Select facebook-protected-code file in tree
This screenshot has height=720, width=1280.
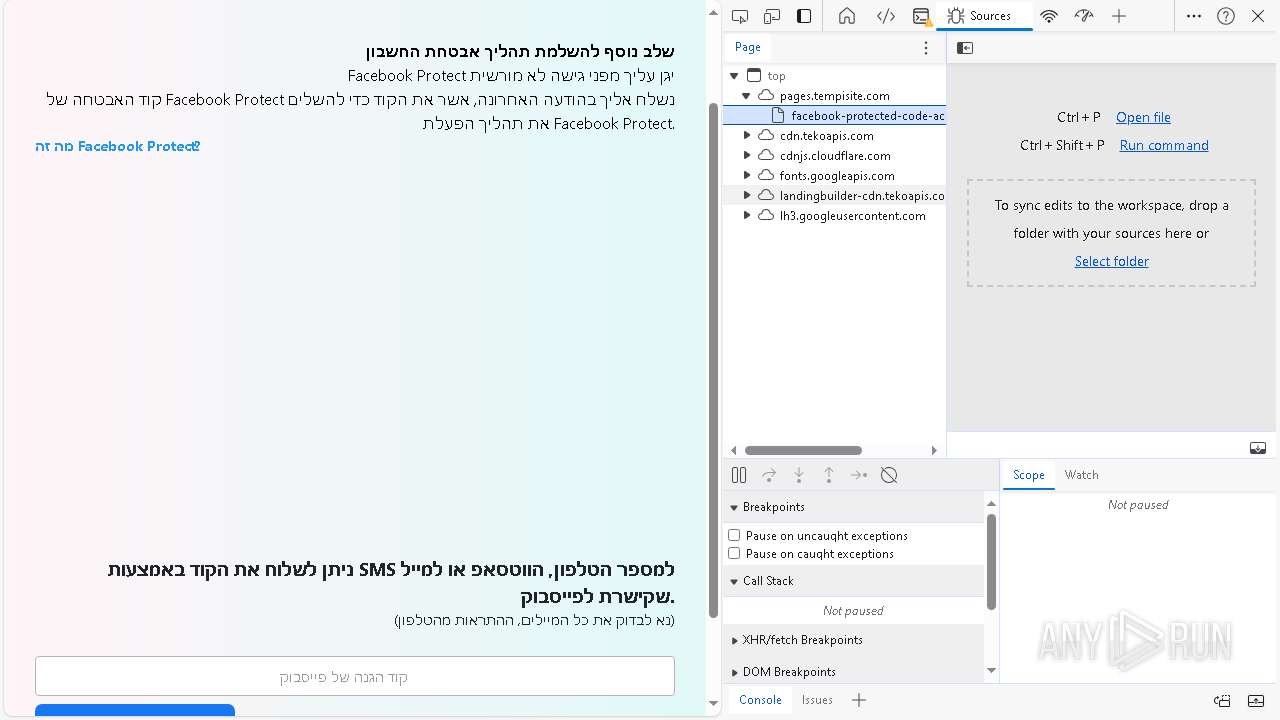click(834, 116)
